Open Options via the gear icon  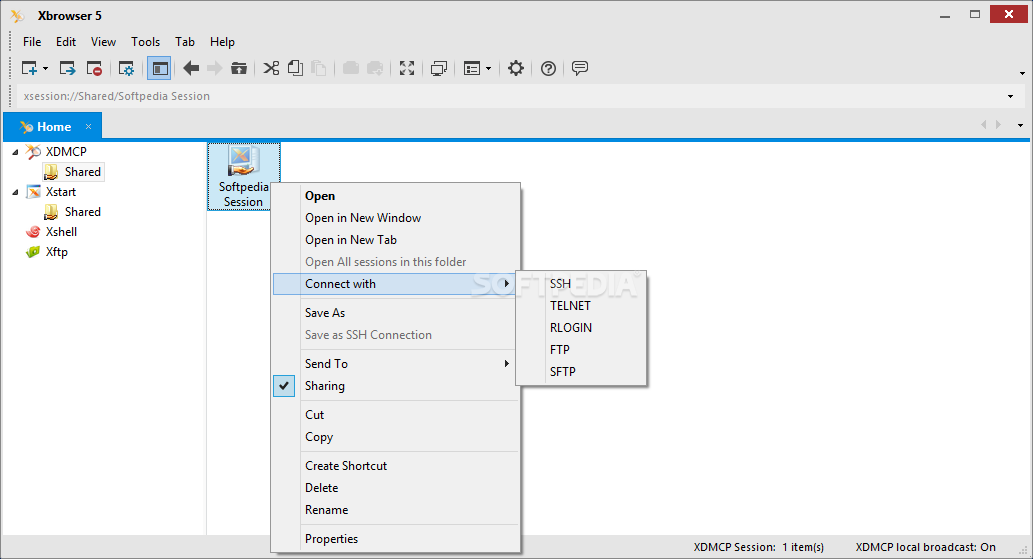point(516,68)
